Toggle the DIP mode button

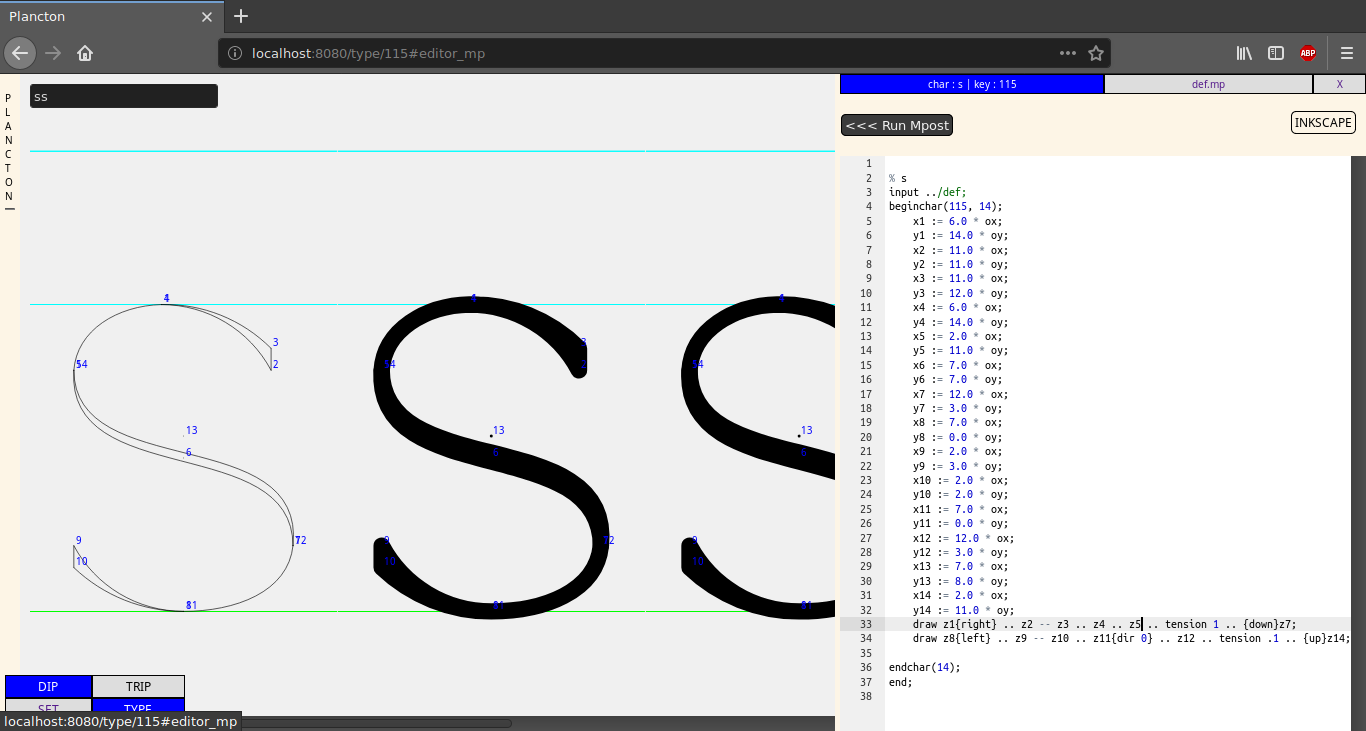click(x=48, y=686)
